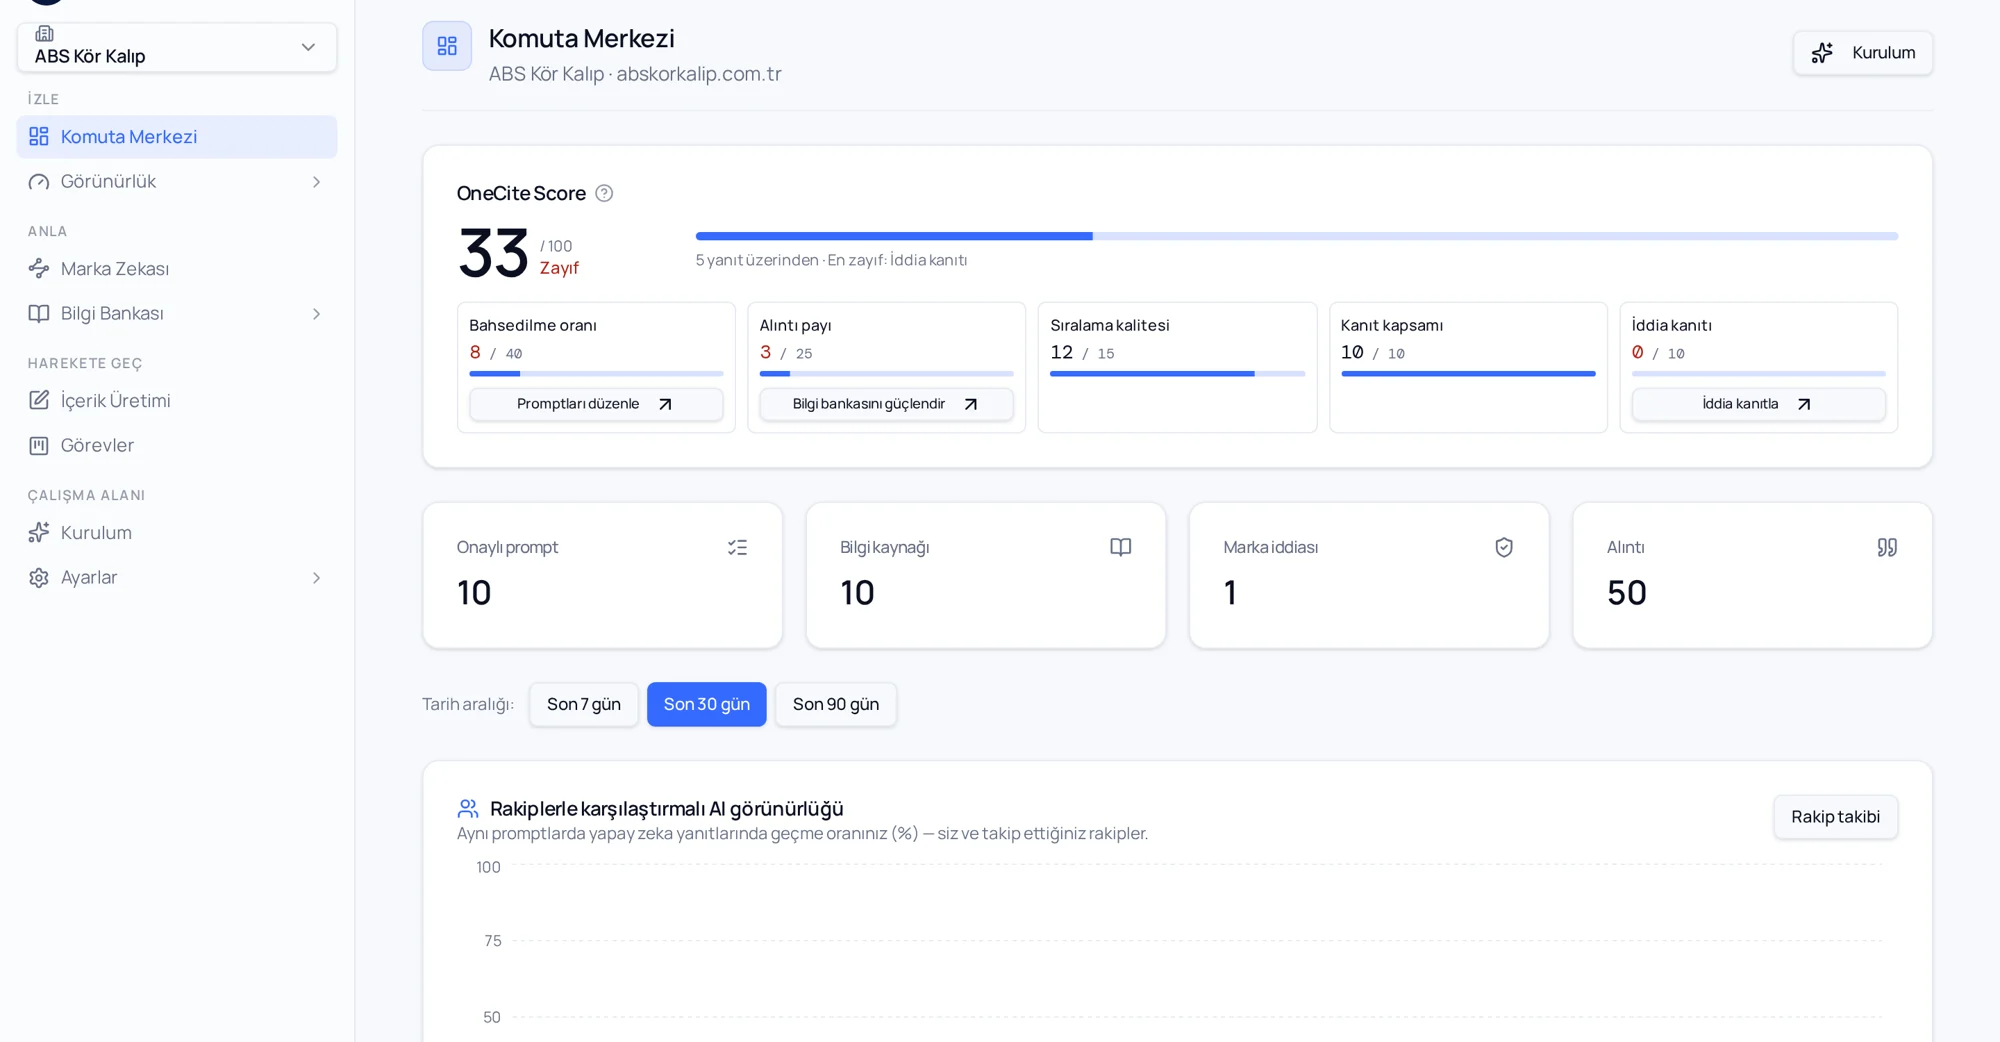
Task: Open Görevler from the sidebar
Action: (177, 445)
